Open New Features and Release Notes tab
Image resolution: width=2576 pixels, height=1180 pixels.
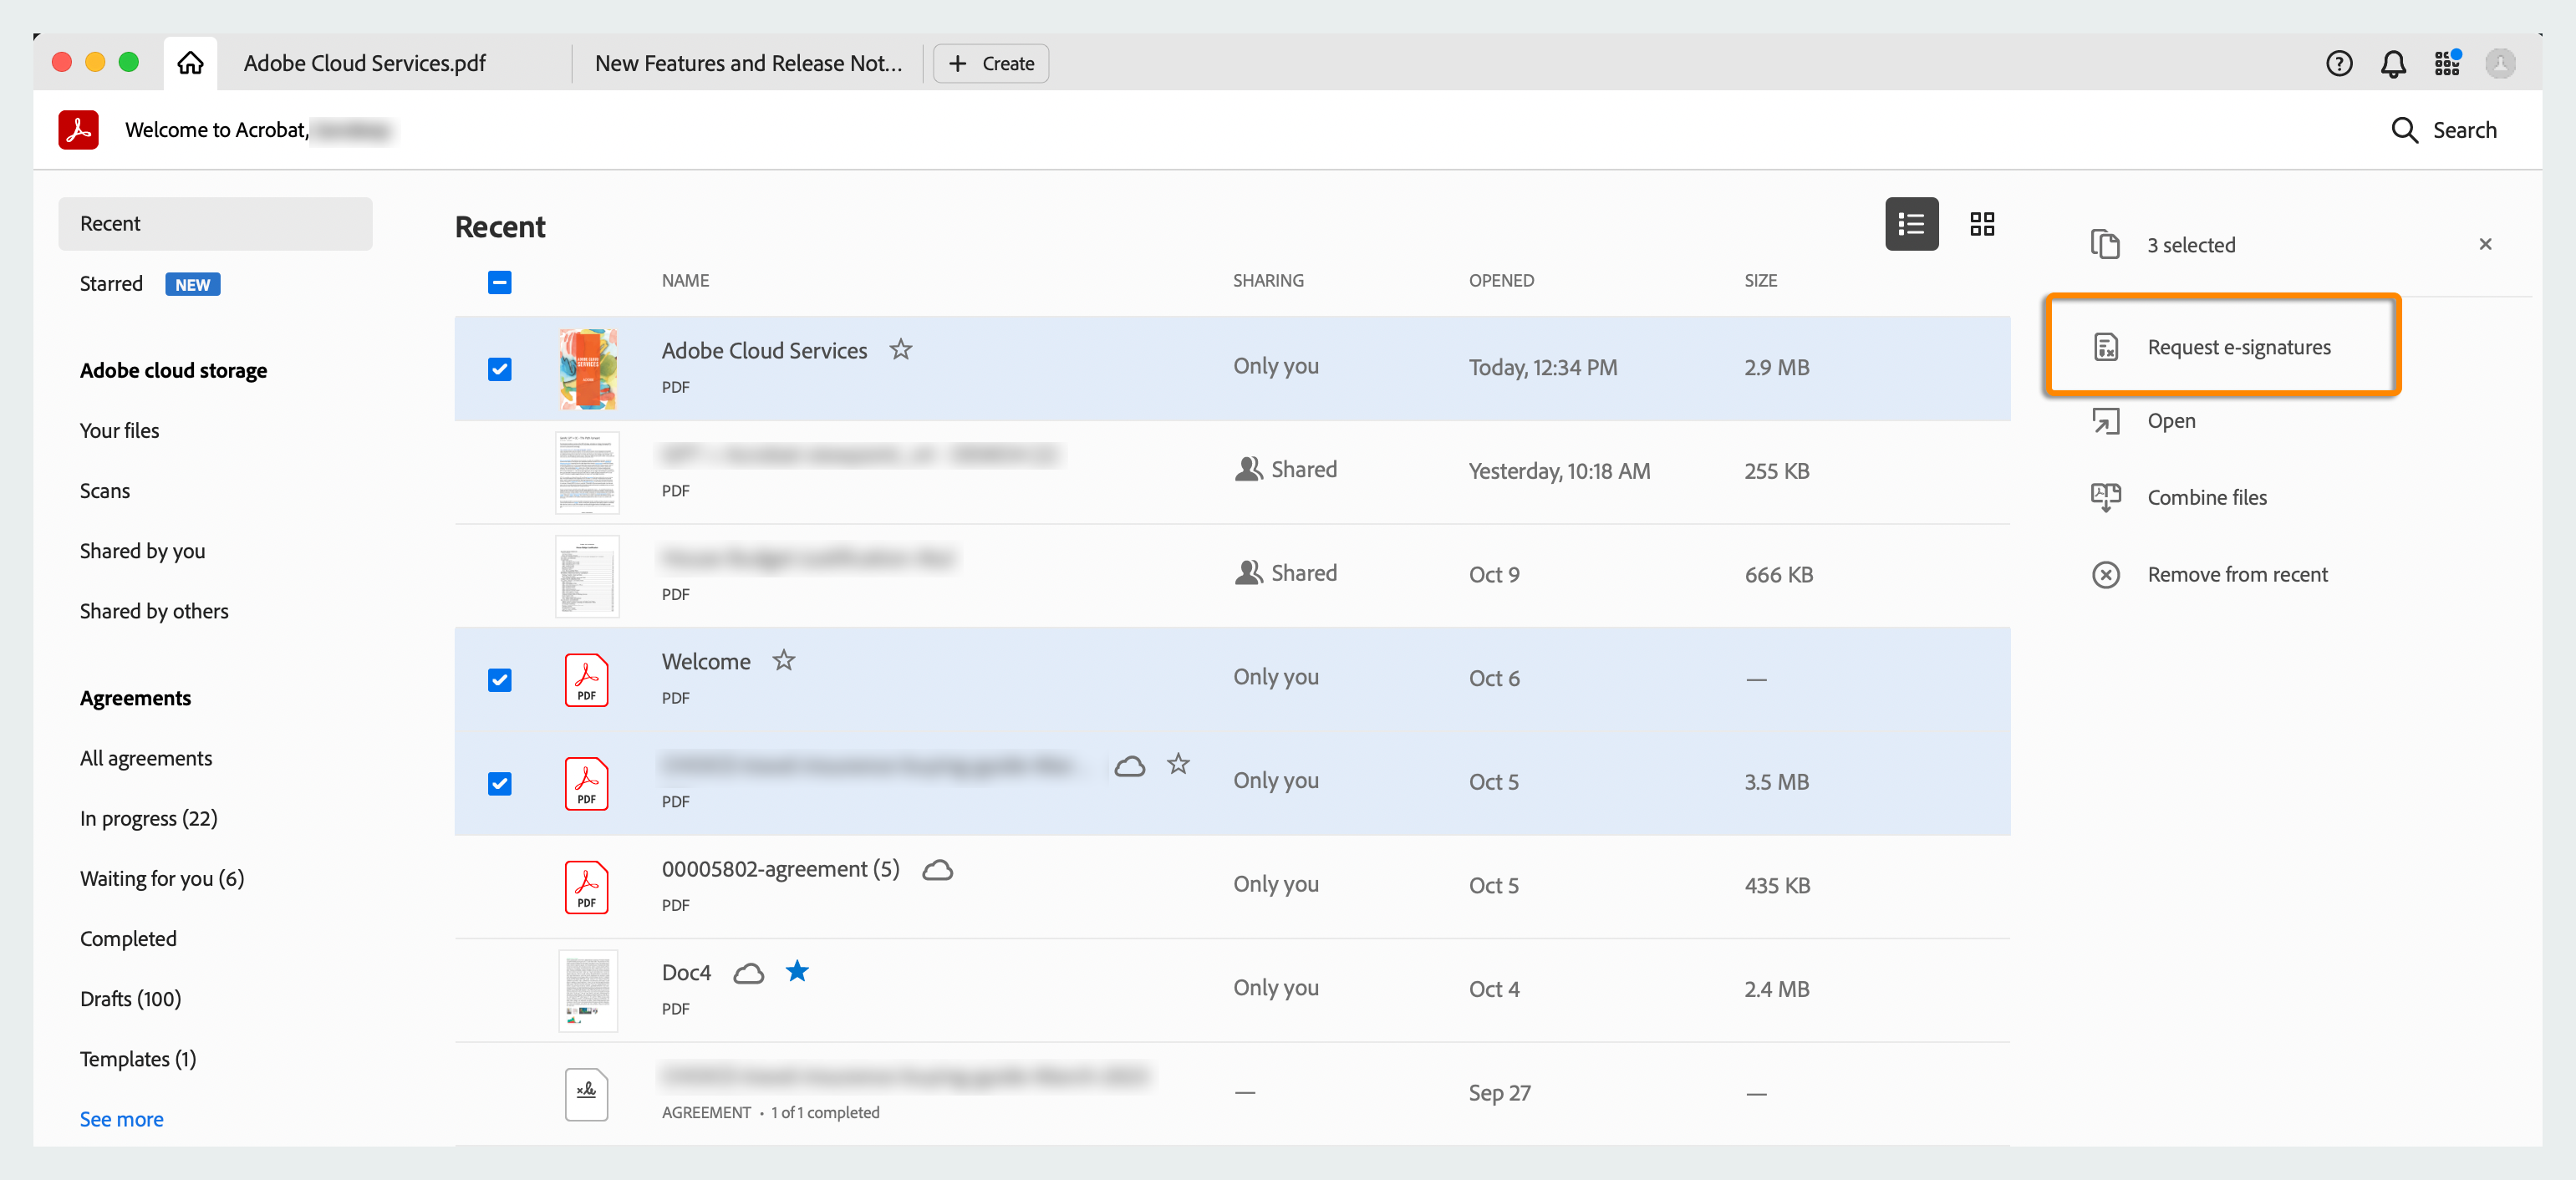click(x=747, y=64)
